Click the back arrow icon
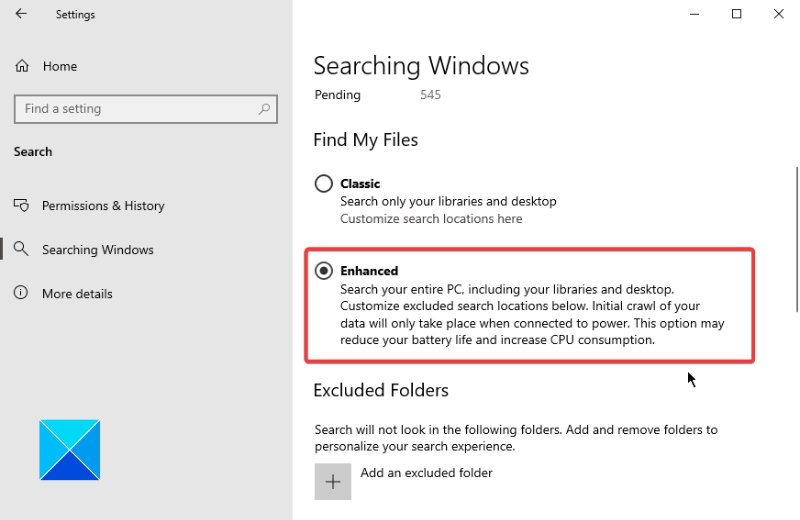This screenshot has width=800, height=520. (21, 15)
